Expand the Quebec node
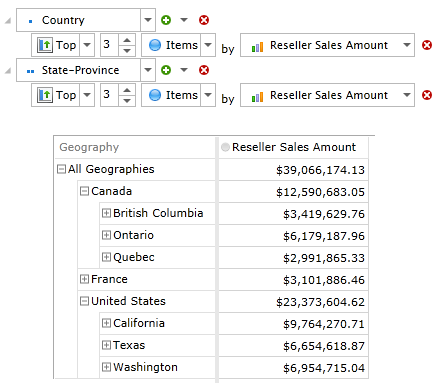The height and width of the screenshot is (383, 447). 106,257
